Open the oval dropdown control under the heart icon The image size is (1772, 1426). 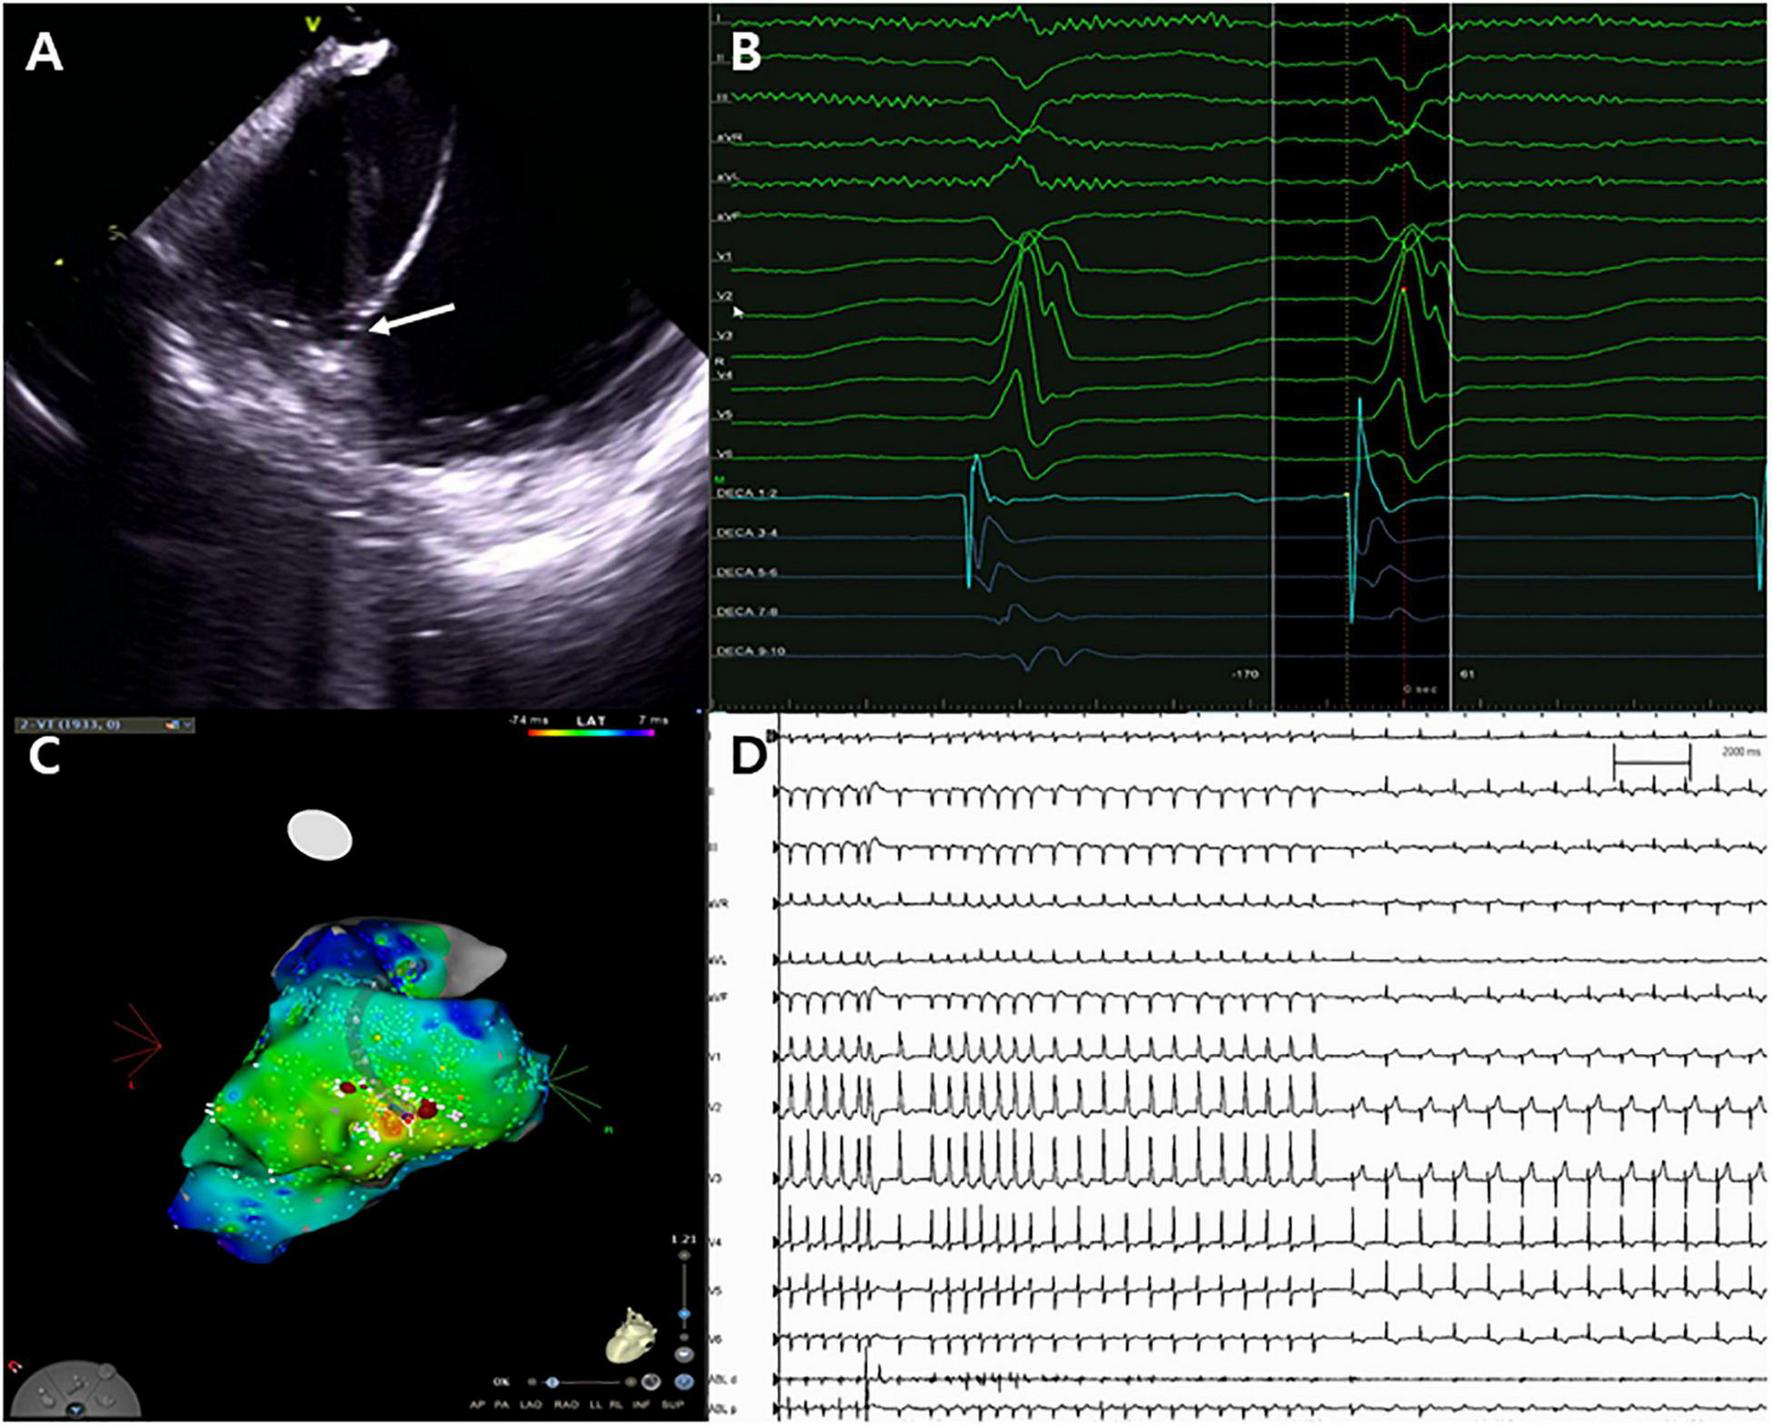point(683,1354)
